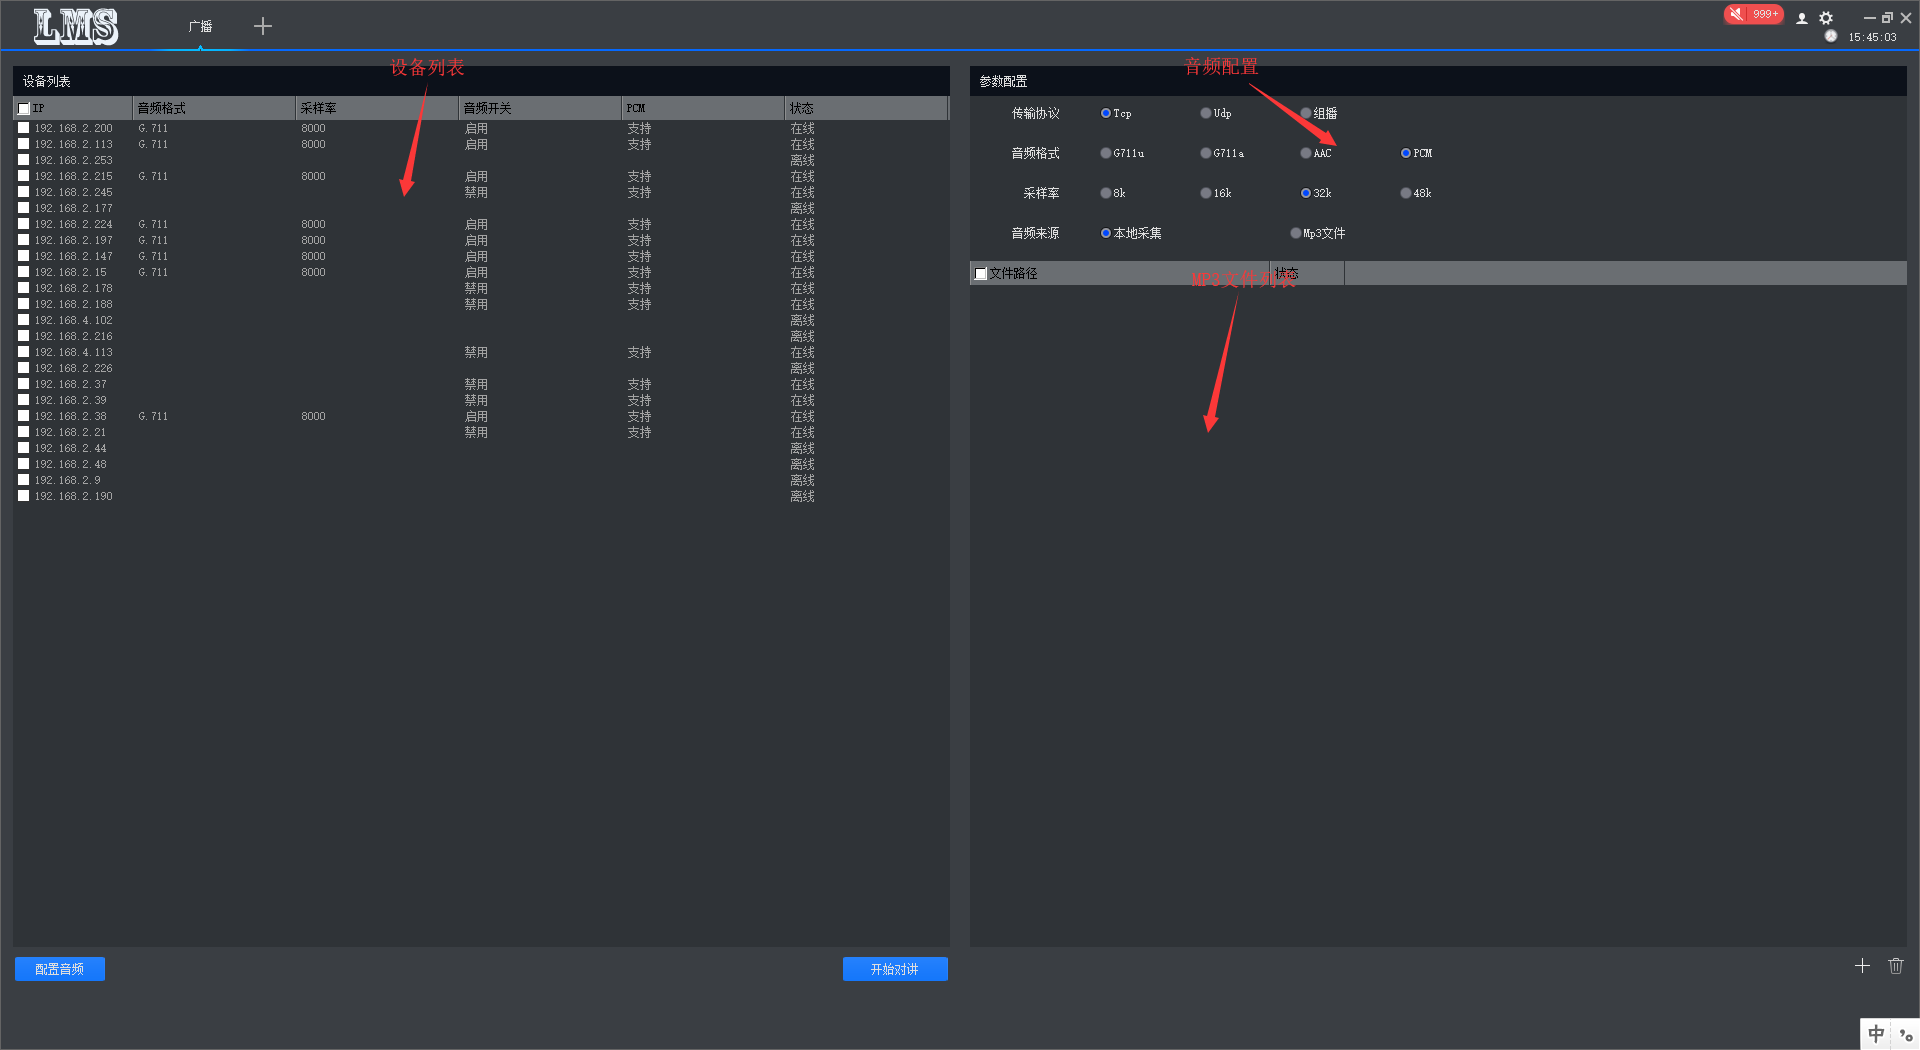Screen dimensions: 1920x1050
Task: Toggle IME punctuation mode icon
Action: coord(1906,1034)
